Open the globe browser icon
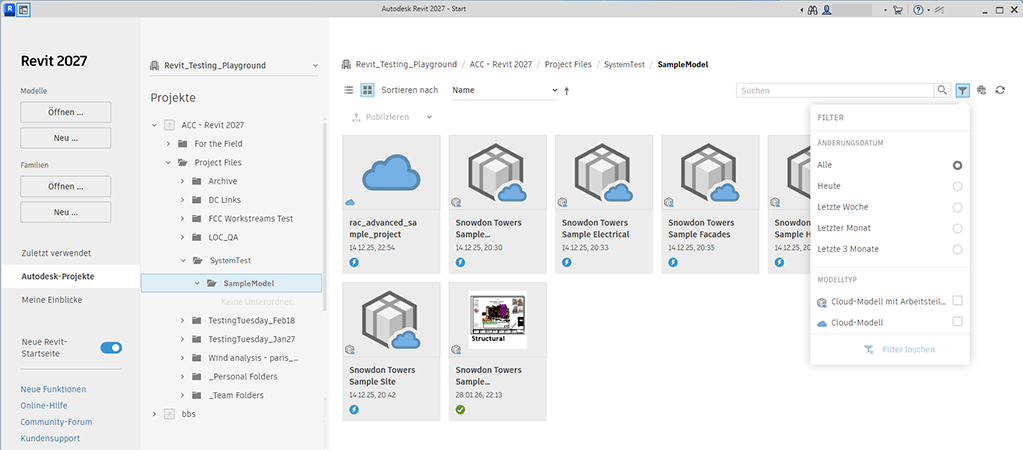 pos(981,90)
